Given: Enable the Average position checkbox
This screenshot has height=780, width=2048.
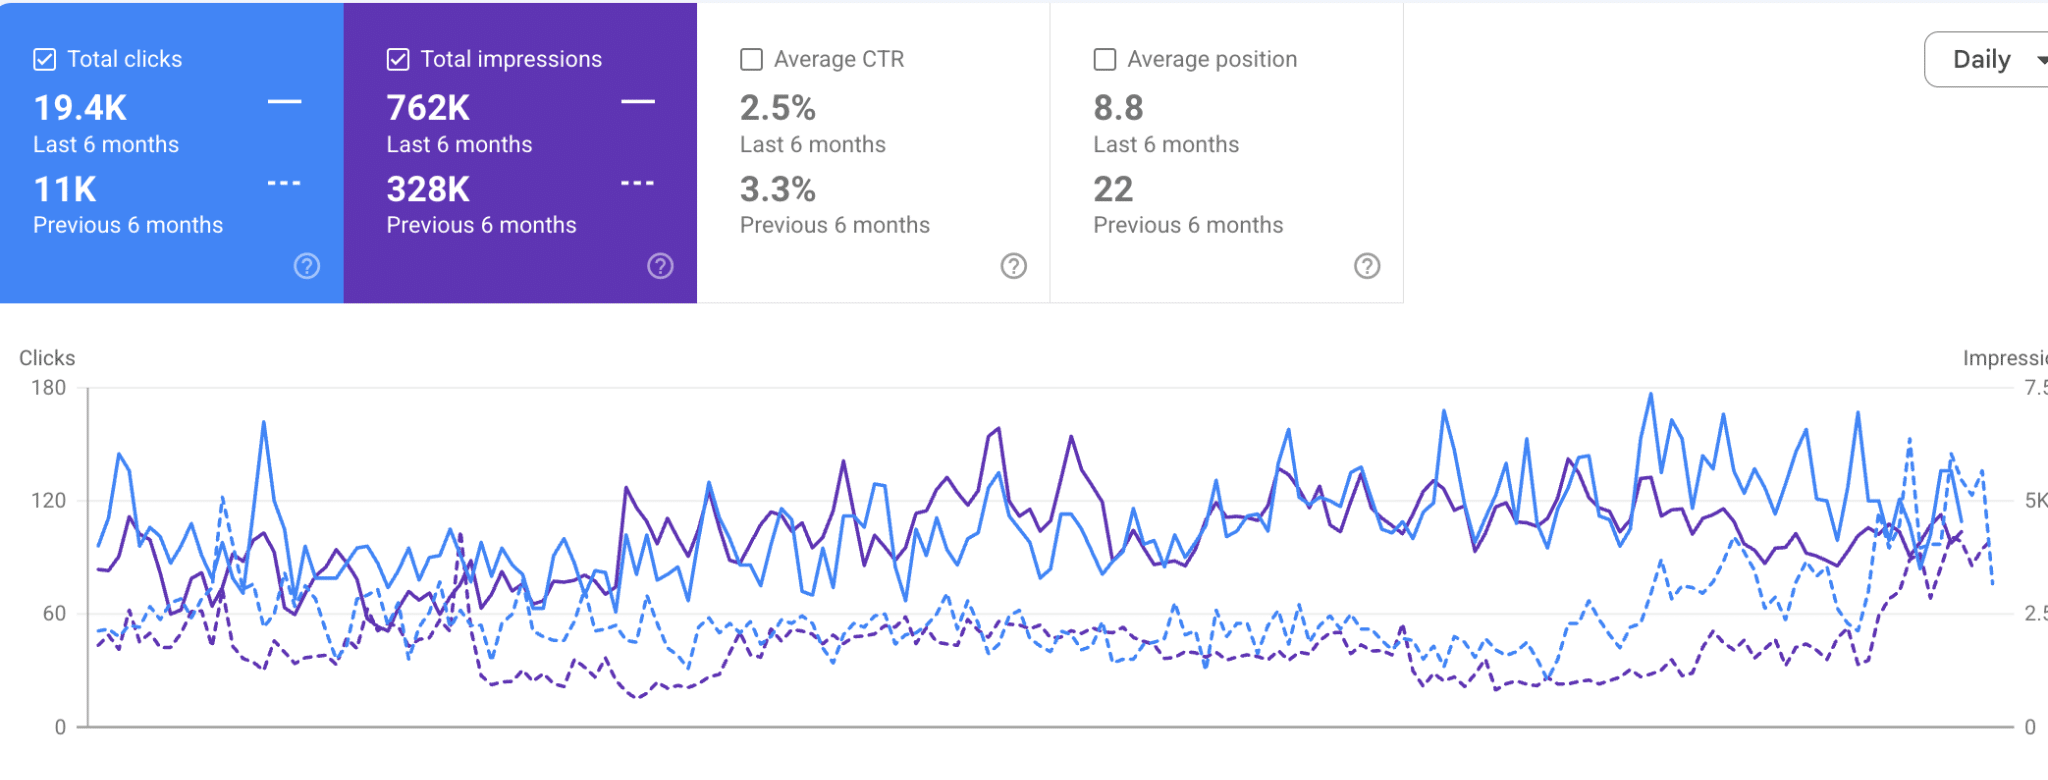Looking at the screenshot, I should pos(1105,59).
